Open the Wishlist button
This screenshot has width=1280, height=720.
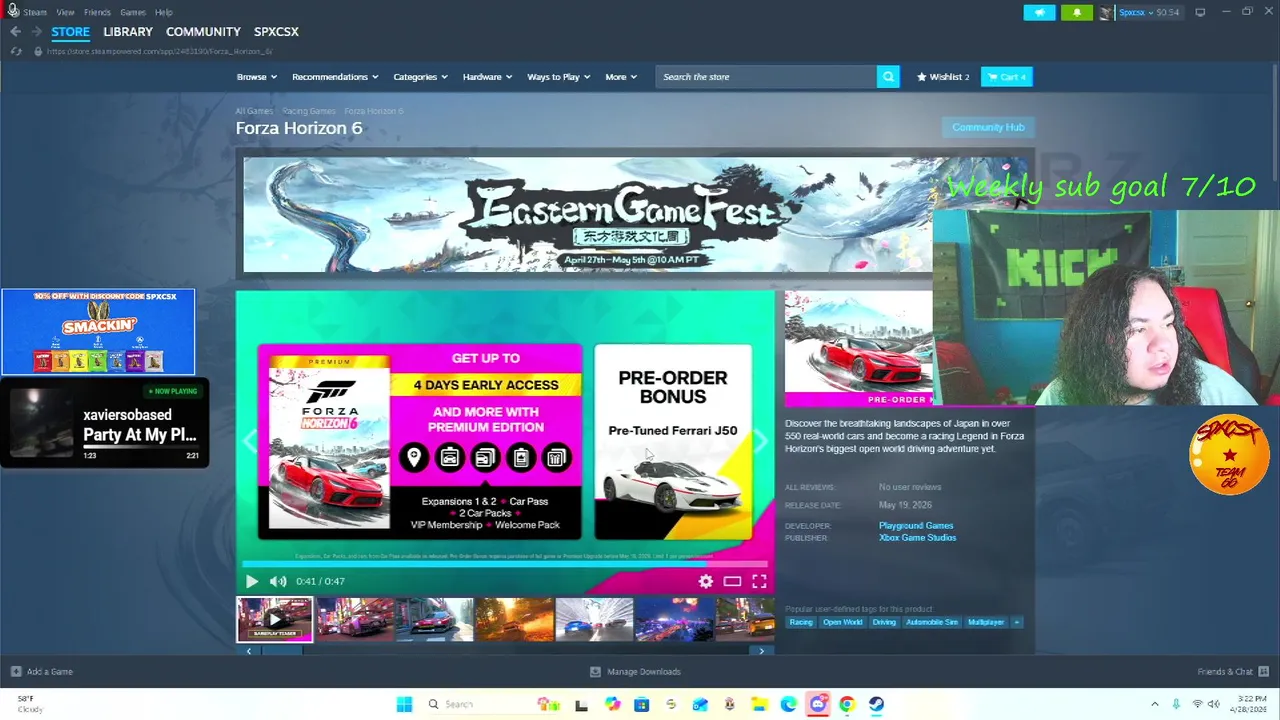(943, 77)
